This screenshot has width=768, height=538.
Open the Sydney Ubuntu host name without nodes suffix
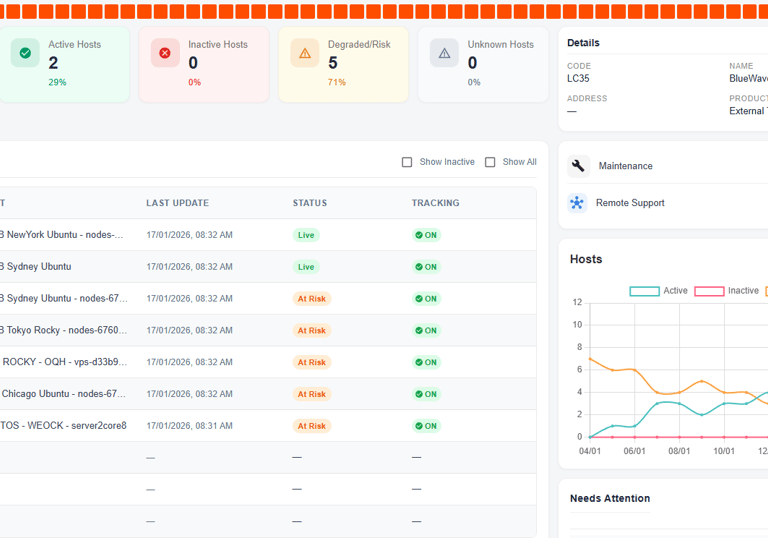point(35,267)
